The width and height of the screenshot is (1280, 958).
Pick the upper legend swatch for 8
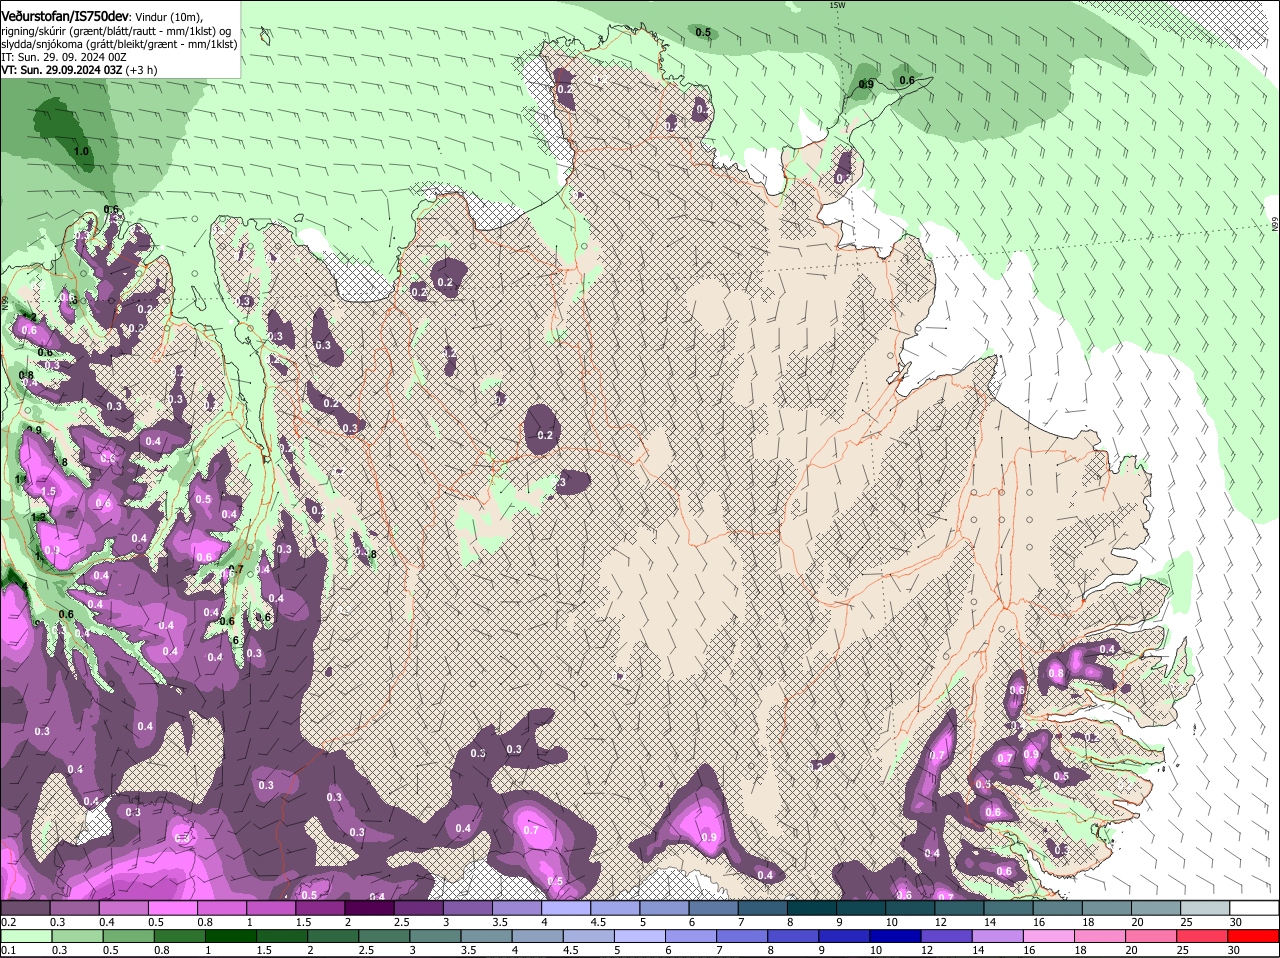click(811, 908)
